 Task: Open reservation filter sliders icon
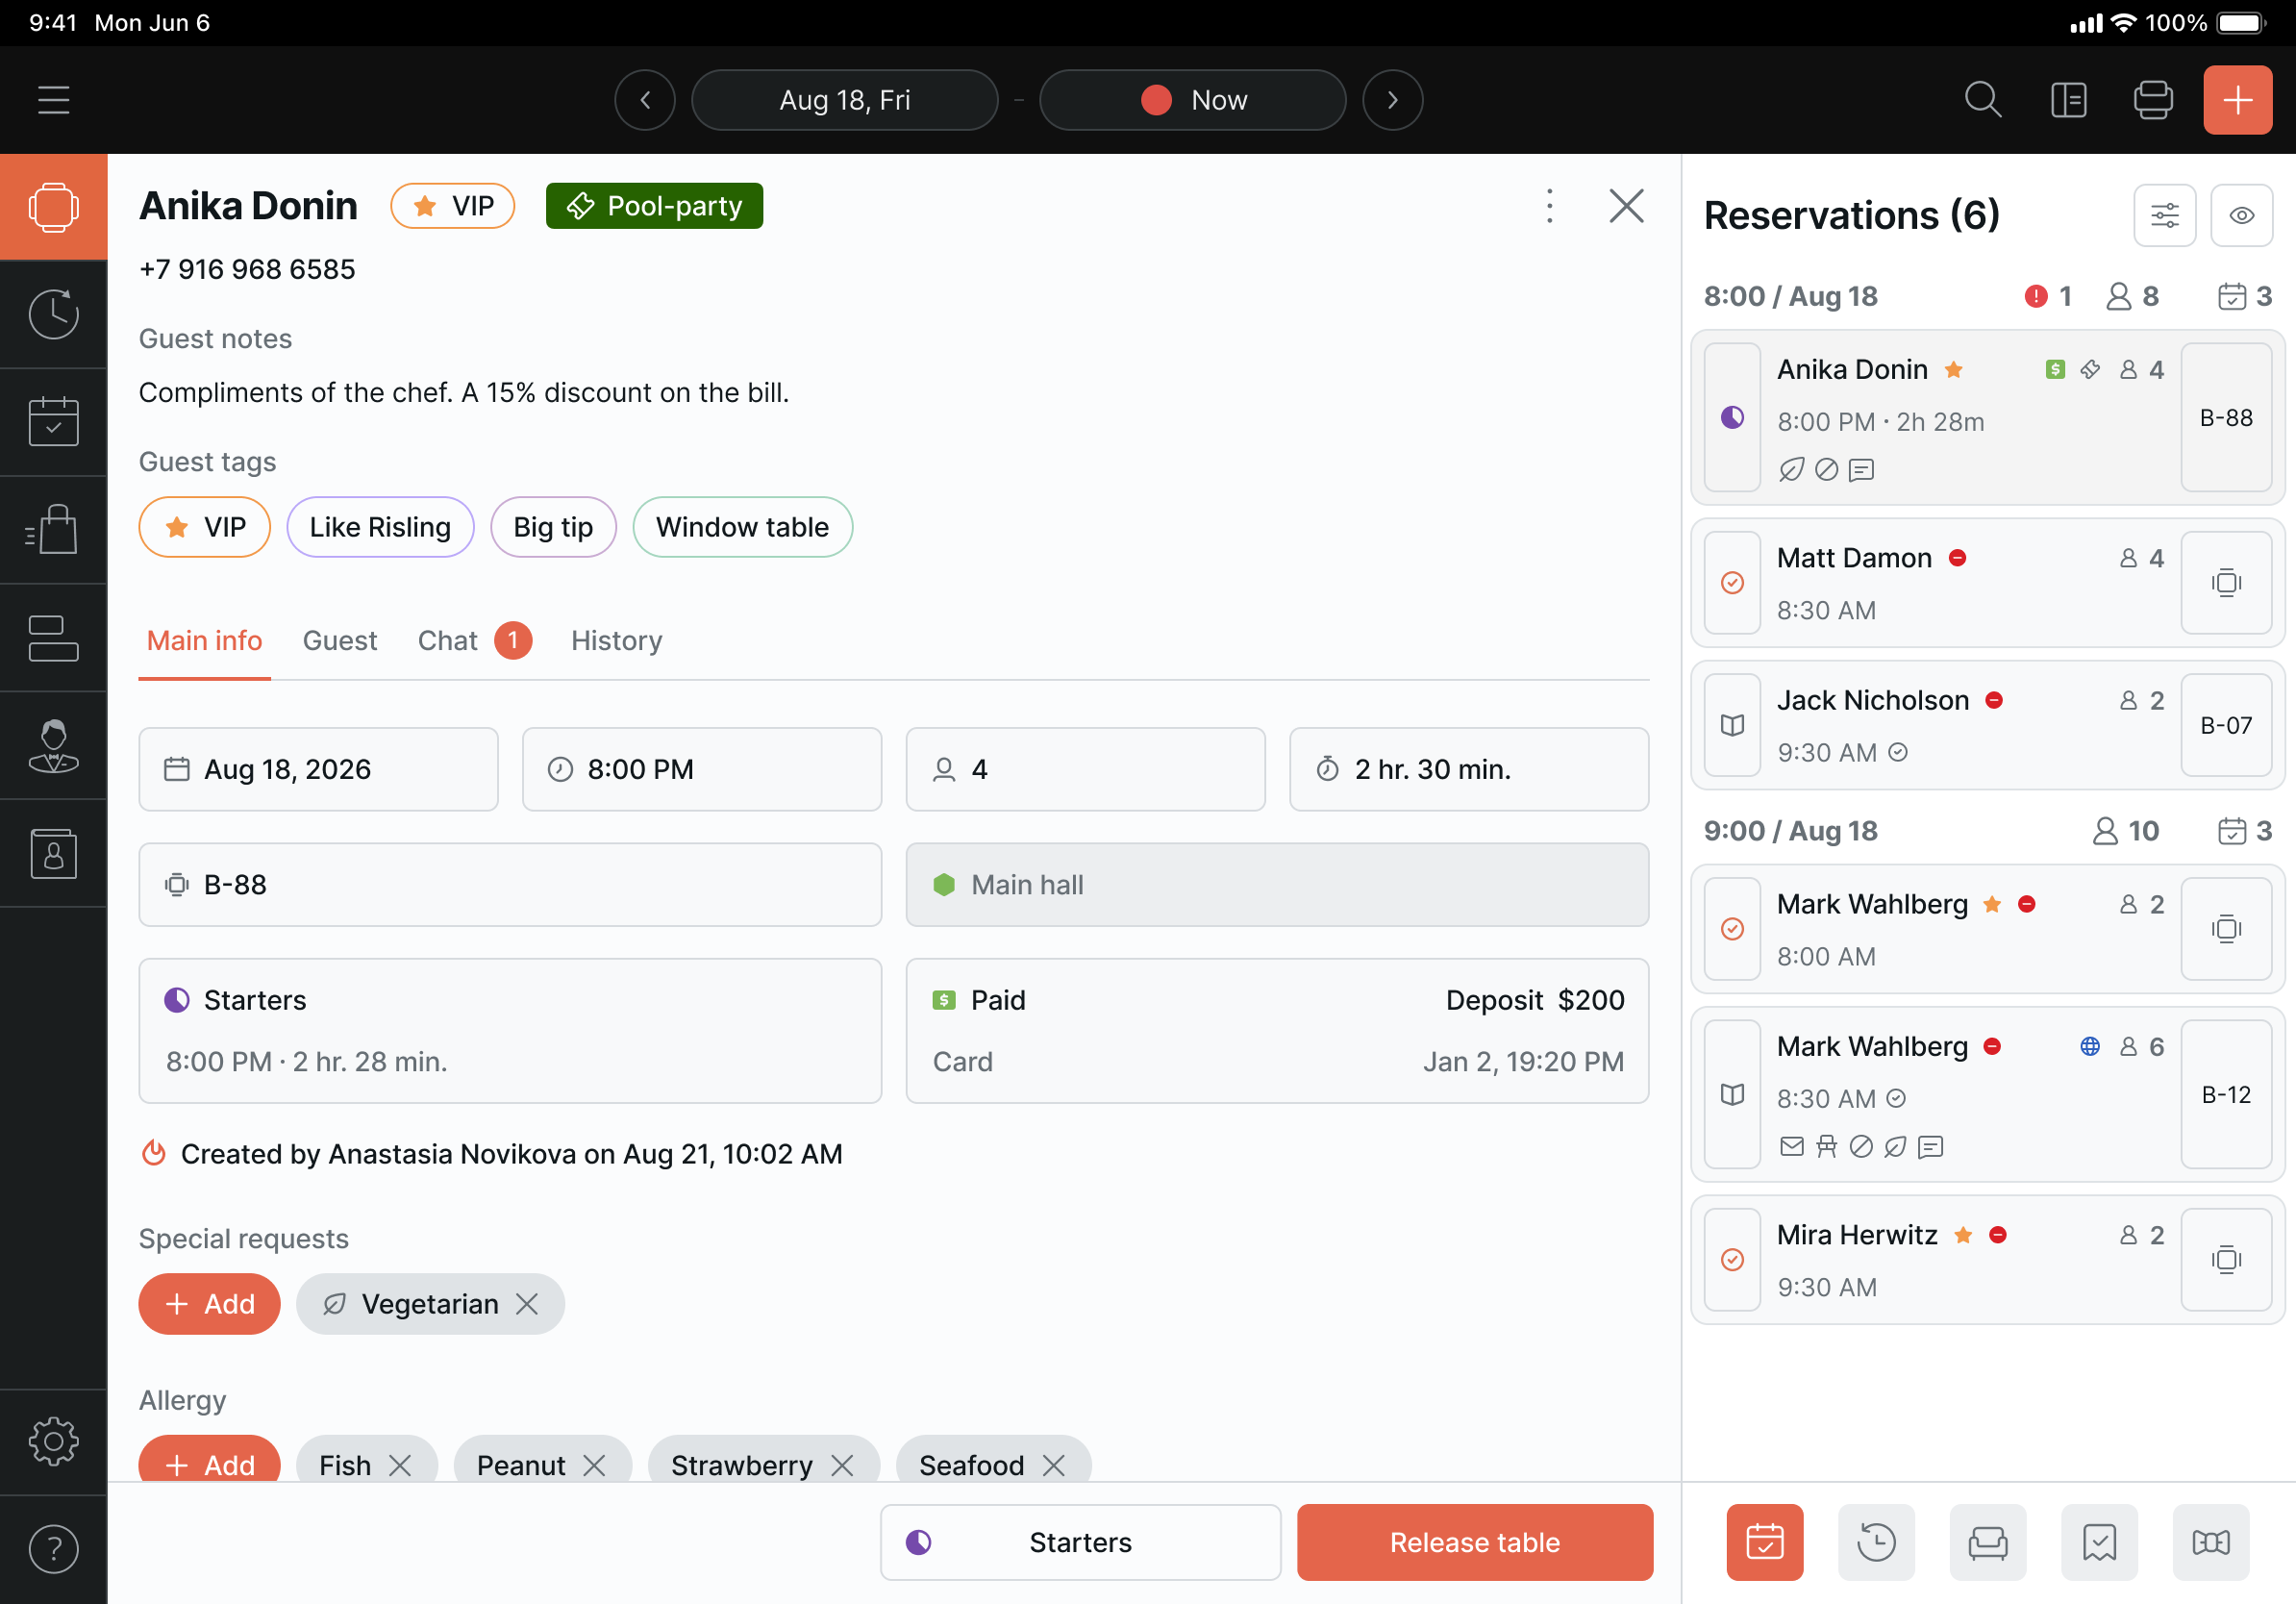tap(2164, 215)
